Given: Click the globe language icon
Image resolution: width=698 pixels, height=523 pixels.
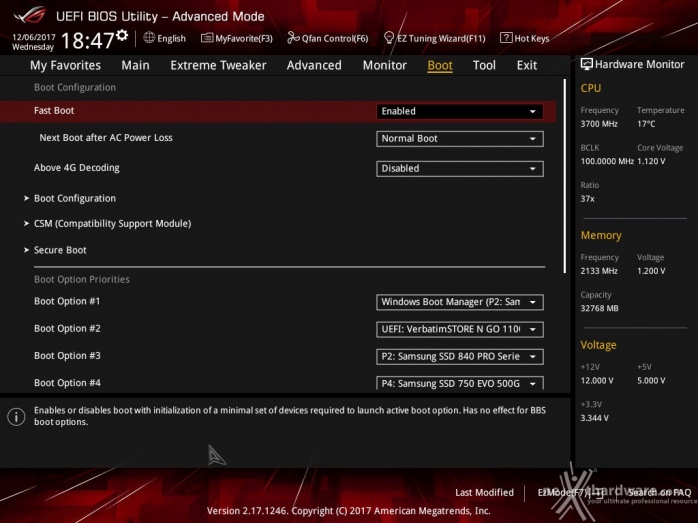Looking at the screenshot, I should [149, 38].
